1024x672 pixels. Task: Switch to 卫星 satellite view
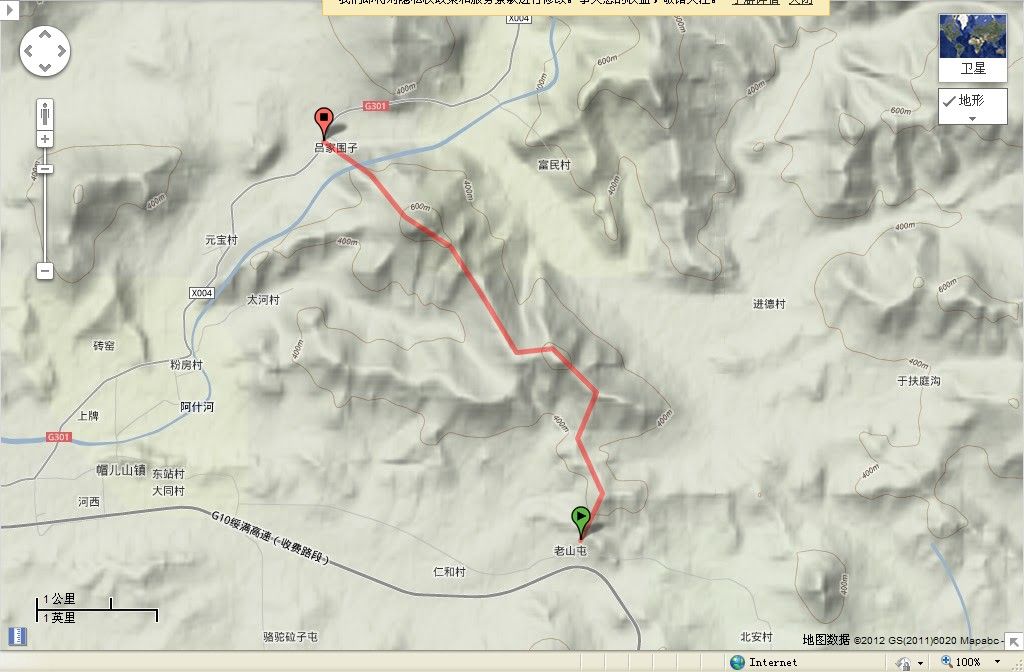tap(972, 48)
